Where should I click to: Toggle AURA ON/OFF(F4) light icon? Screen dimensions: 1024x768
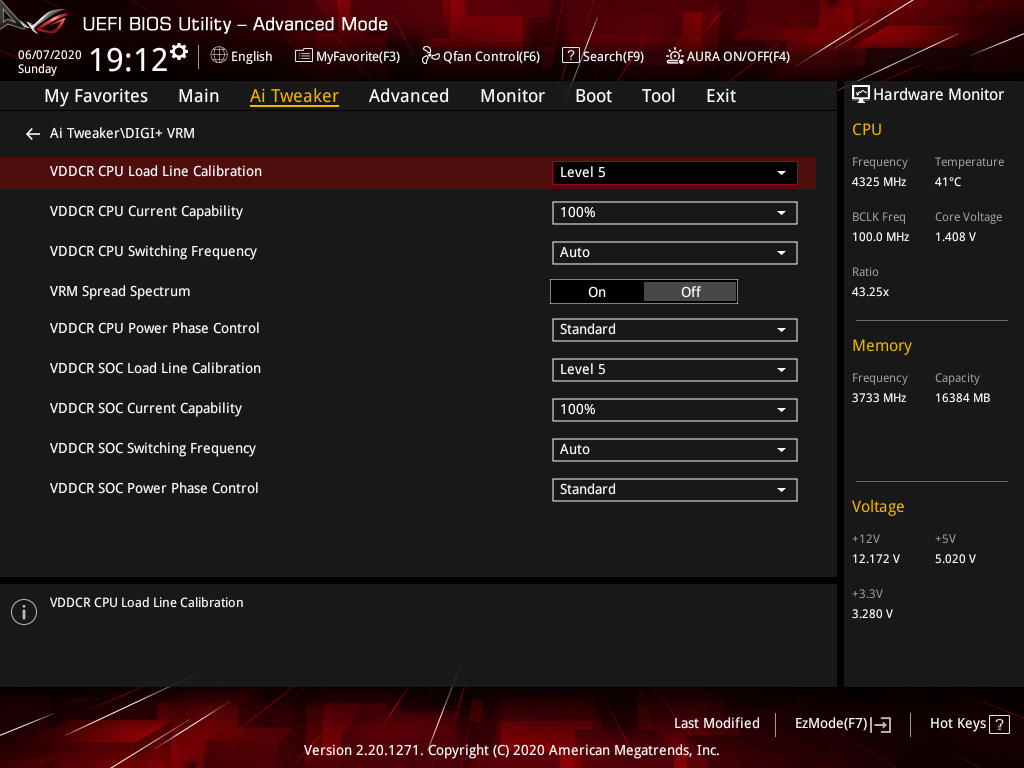[675, 56]
